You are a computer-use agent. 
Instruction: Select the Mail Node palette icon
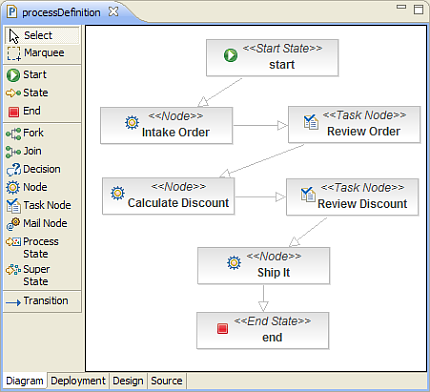tap(13, 224)
